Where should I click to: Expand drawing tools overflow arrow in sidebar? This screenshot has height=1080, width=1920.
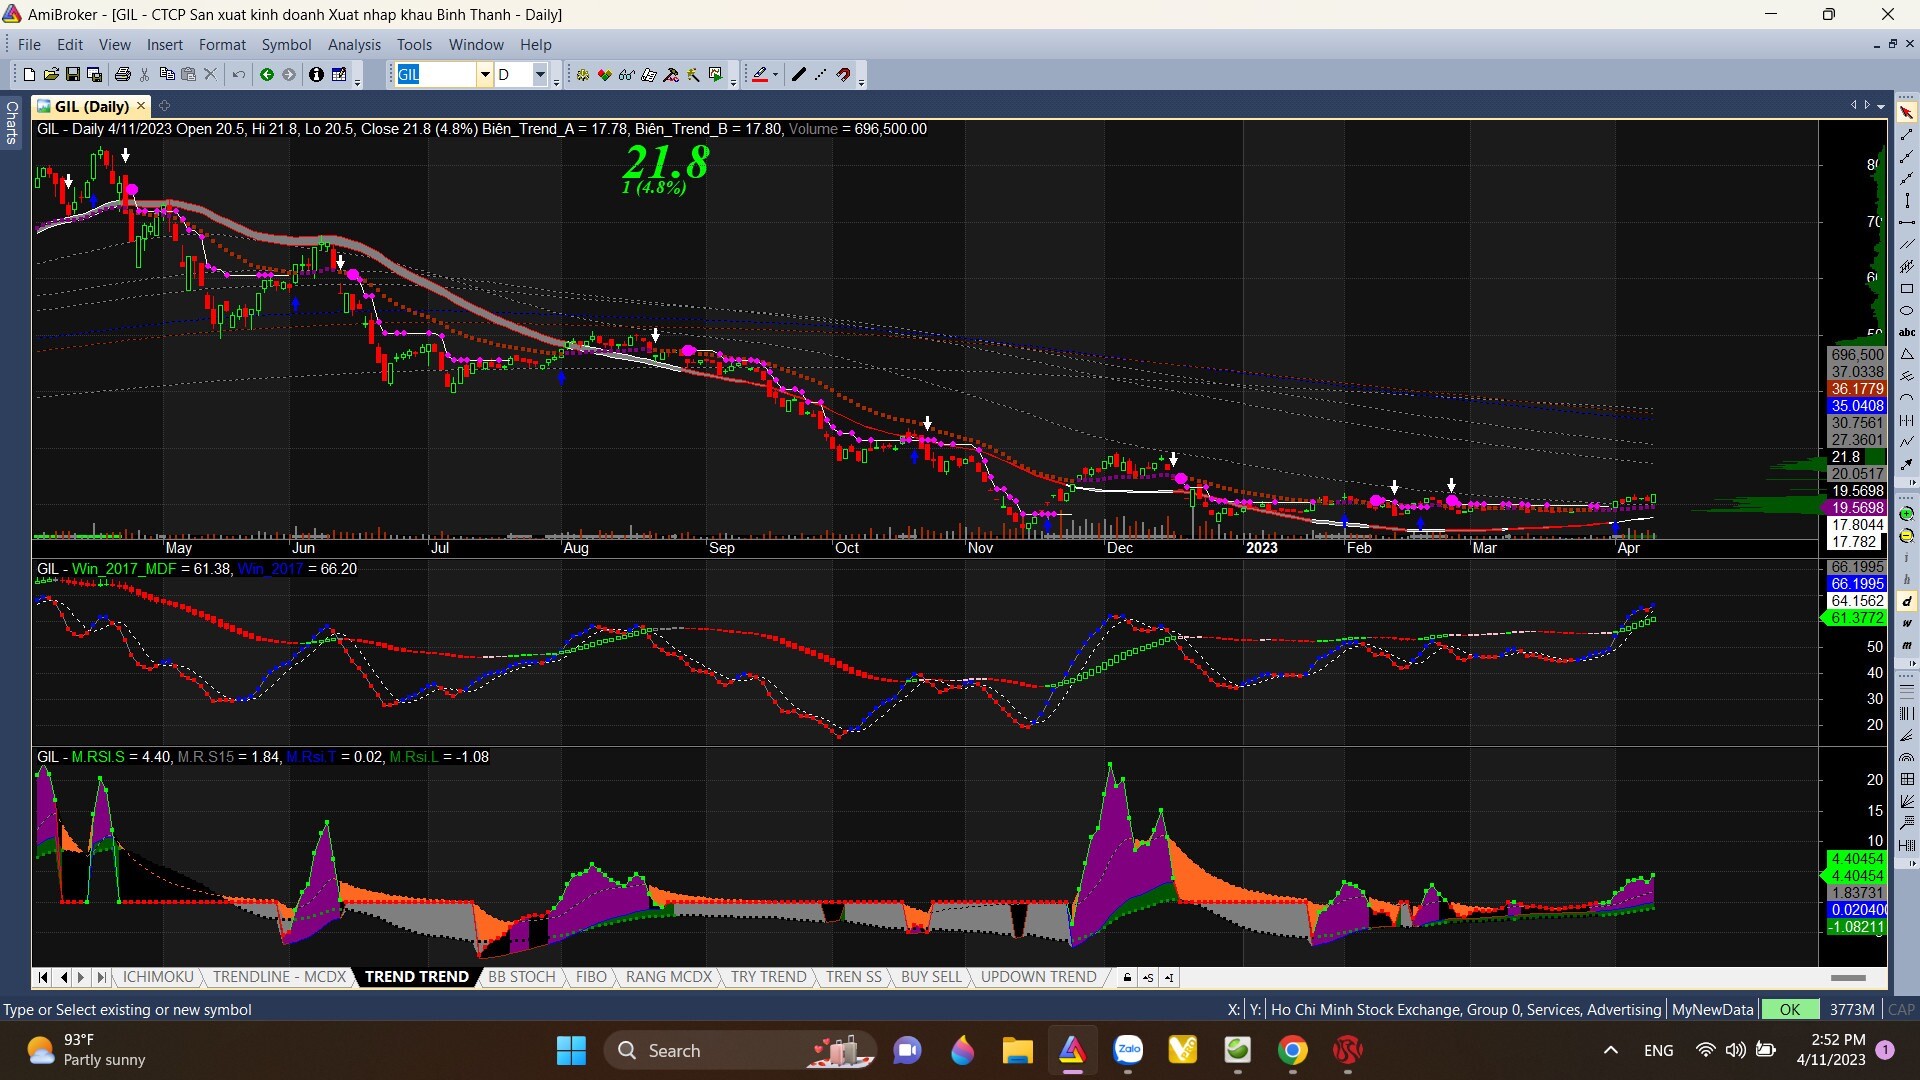tap(1913, 483)
